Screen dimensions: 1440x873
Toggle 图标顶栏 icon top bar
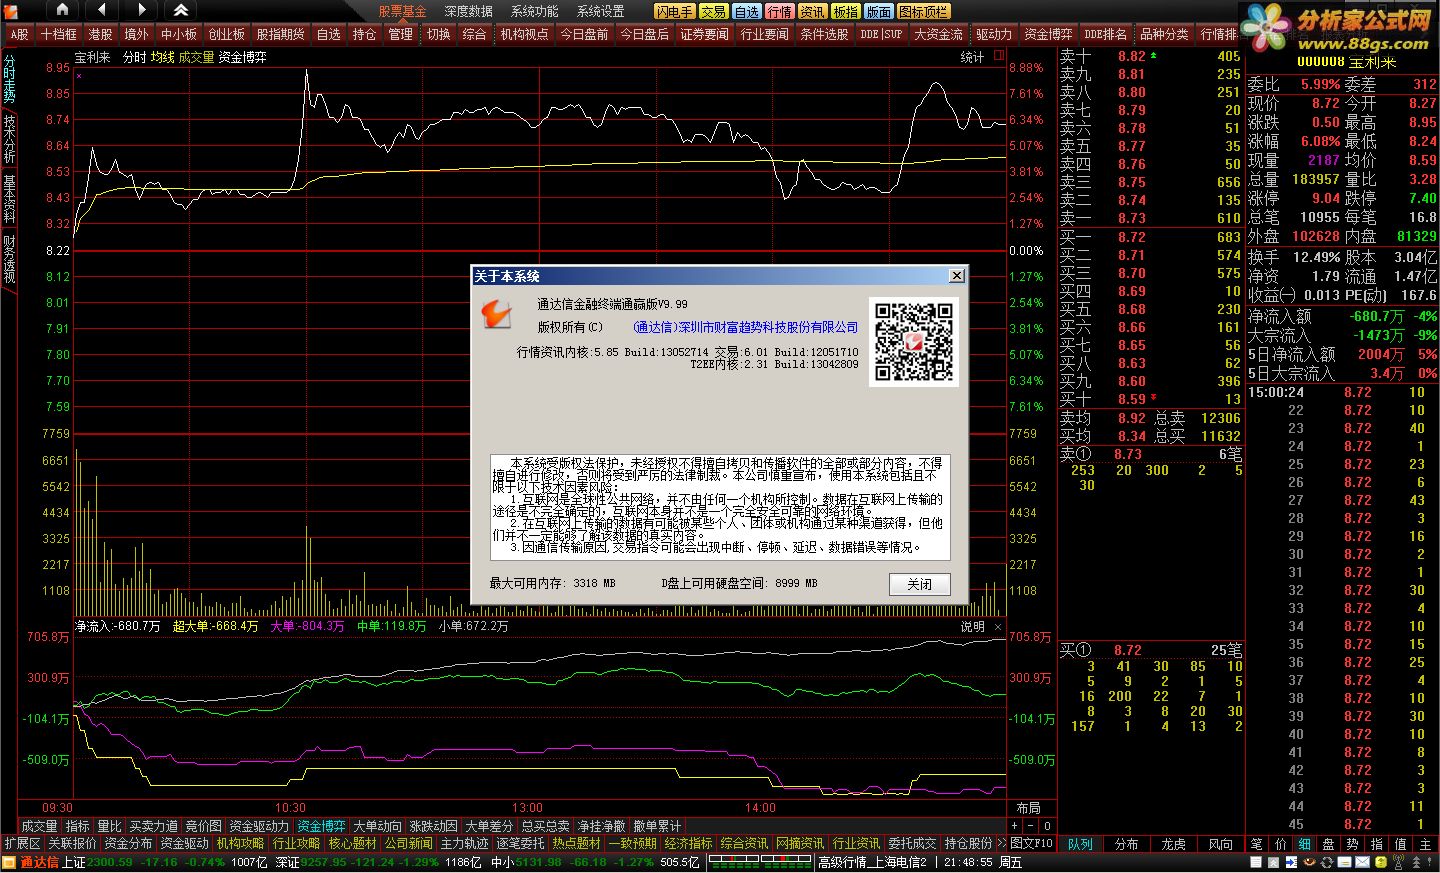point(923,11)
